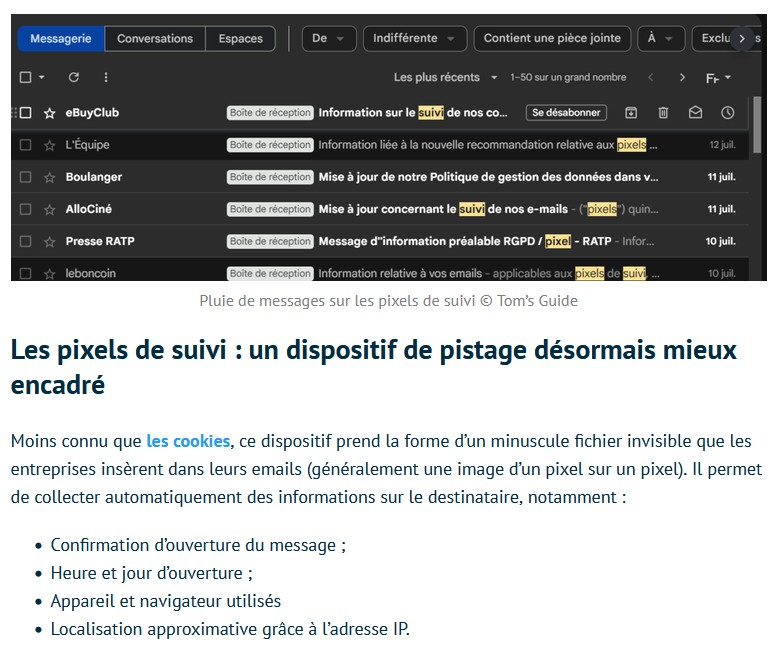
Task: Click the Localisation approximative bullet item
Action: pyautogui.click(x=230, y=629)
